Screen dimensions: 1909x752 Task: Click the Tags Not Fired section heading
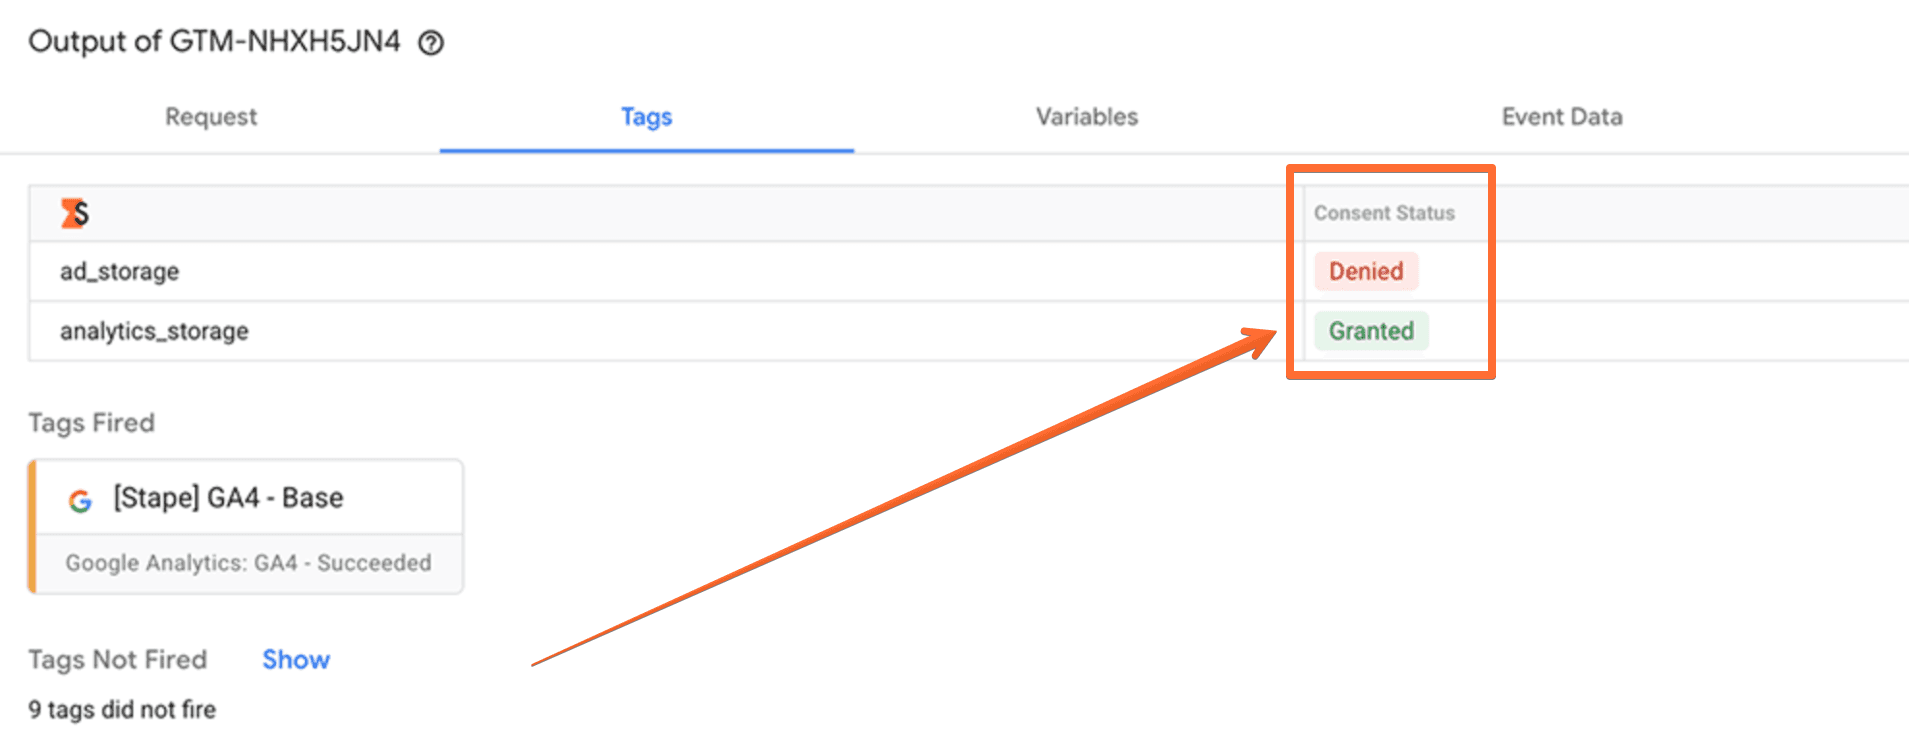coord(118,660)
